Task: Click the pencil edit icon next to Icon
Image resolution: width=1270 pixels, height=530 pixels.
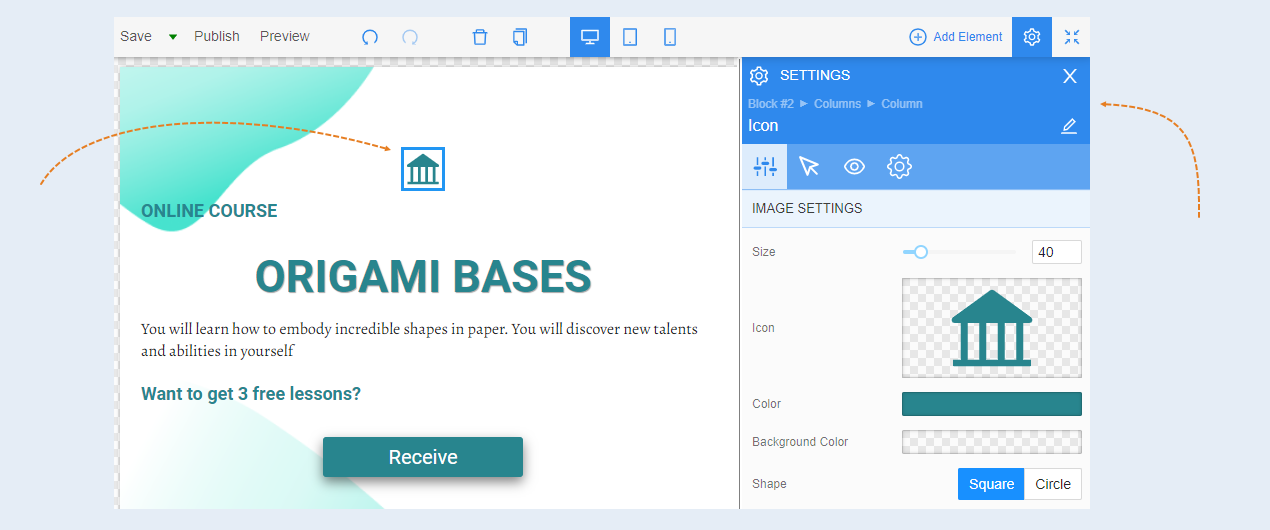Action: (x=1069, y=126)
